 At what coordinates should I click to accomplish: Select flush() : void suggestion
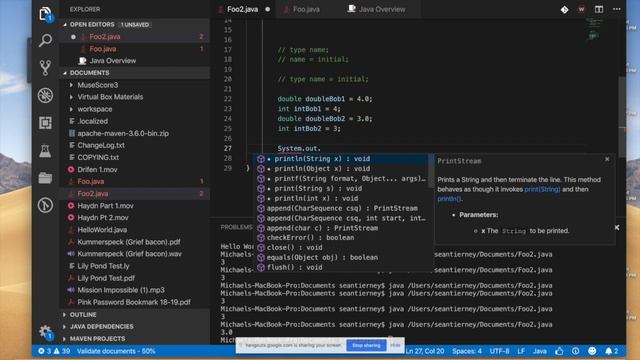click(x=342, y=267)
